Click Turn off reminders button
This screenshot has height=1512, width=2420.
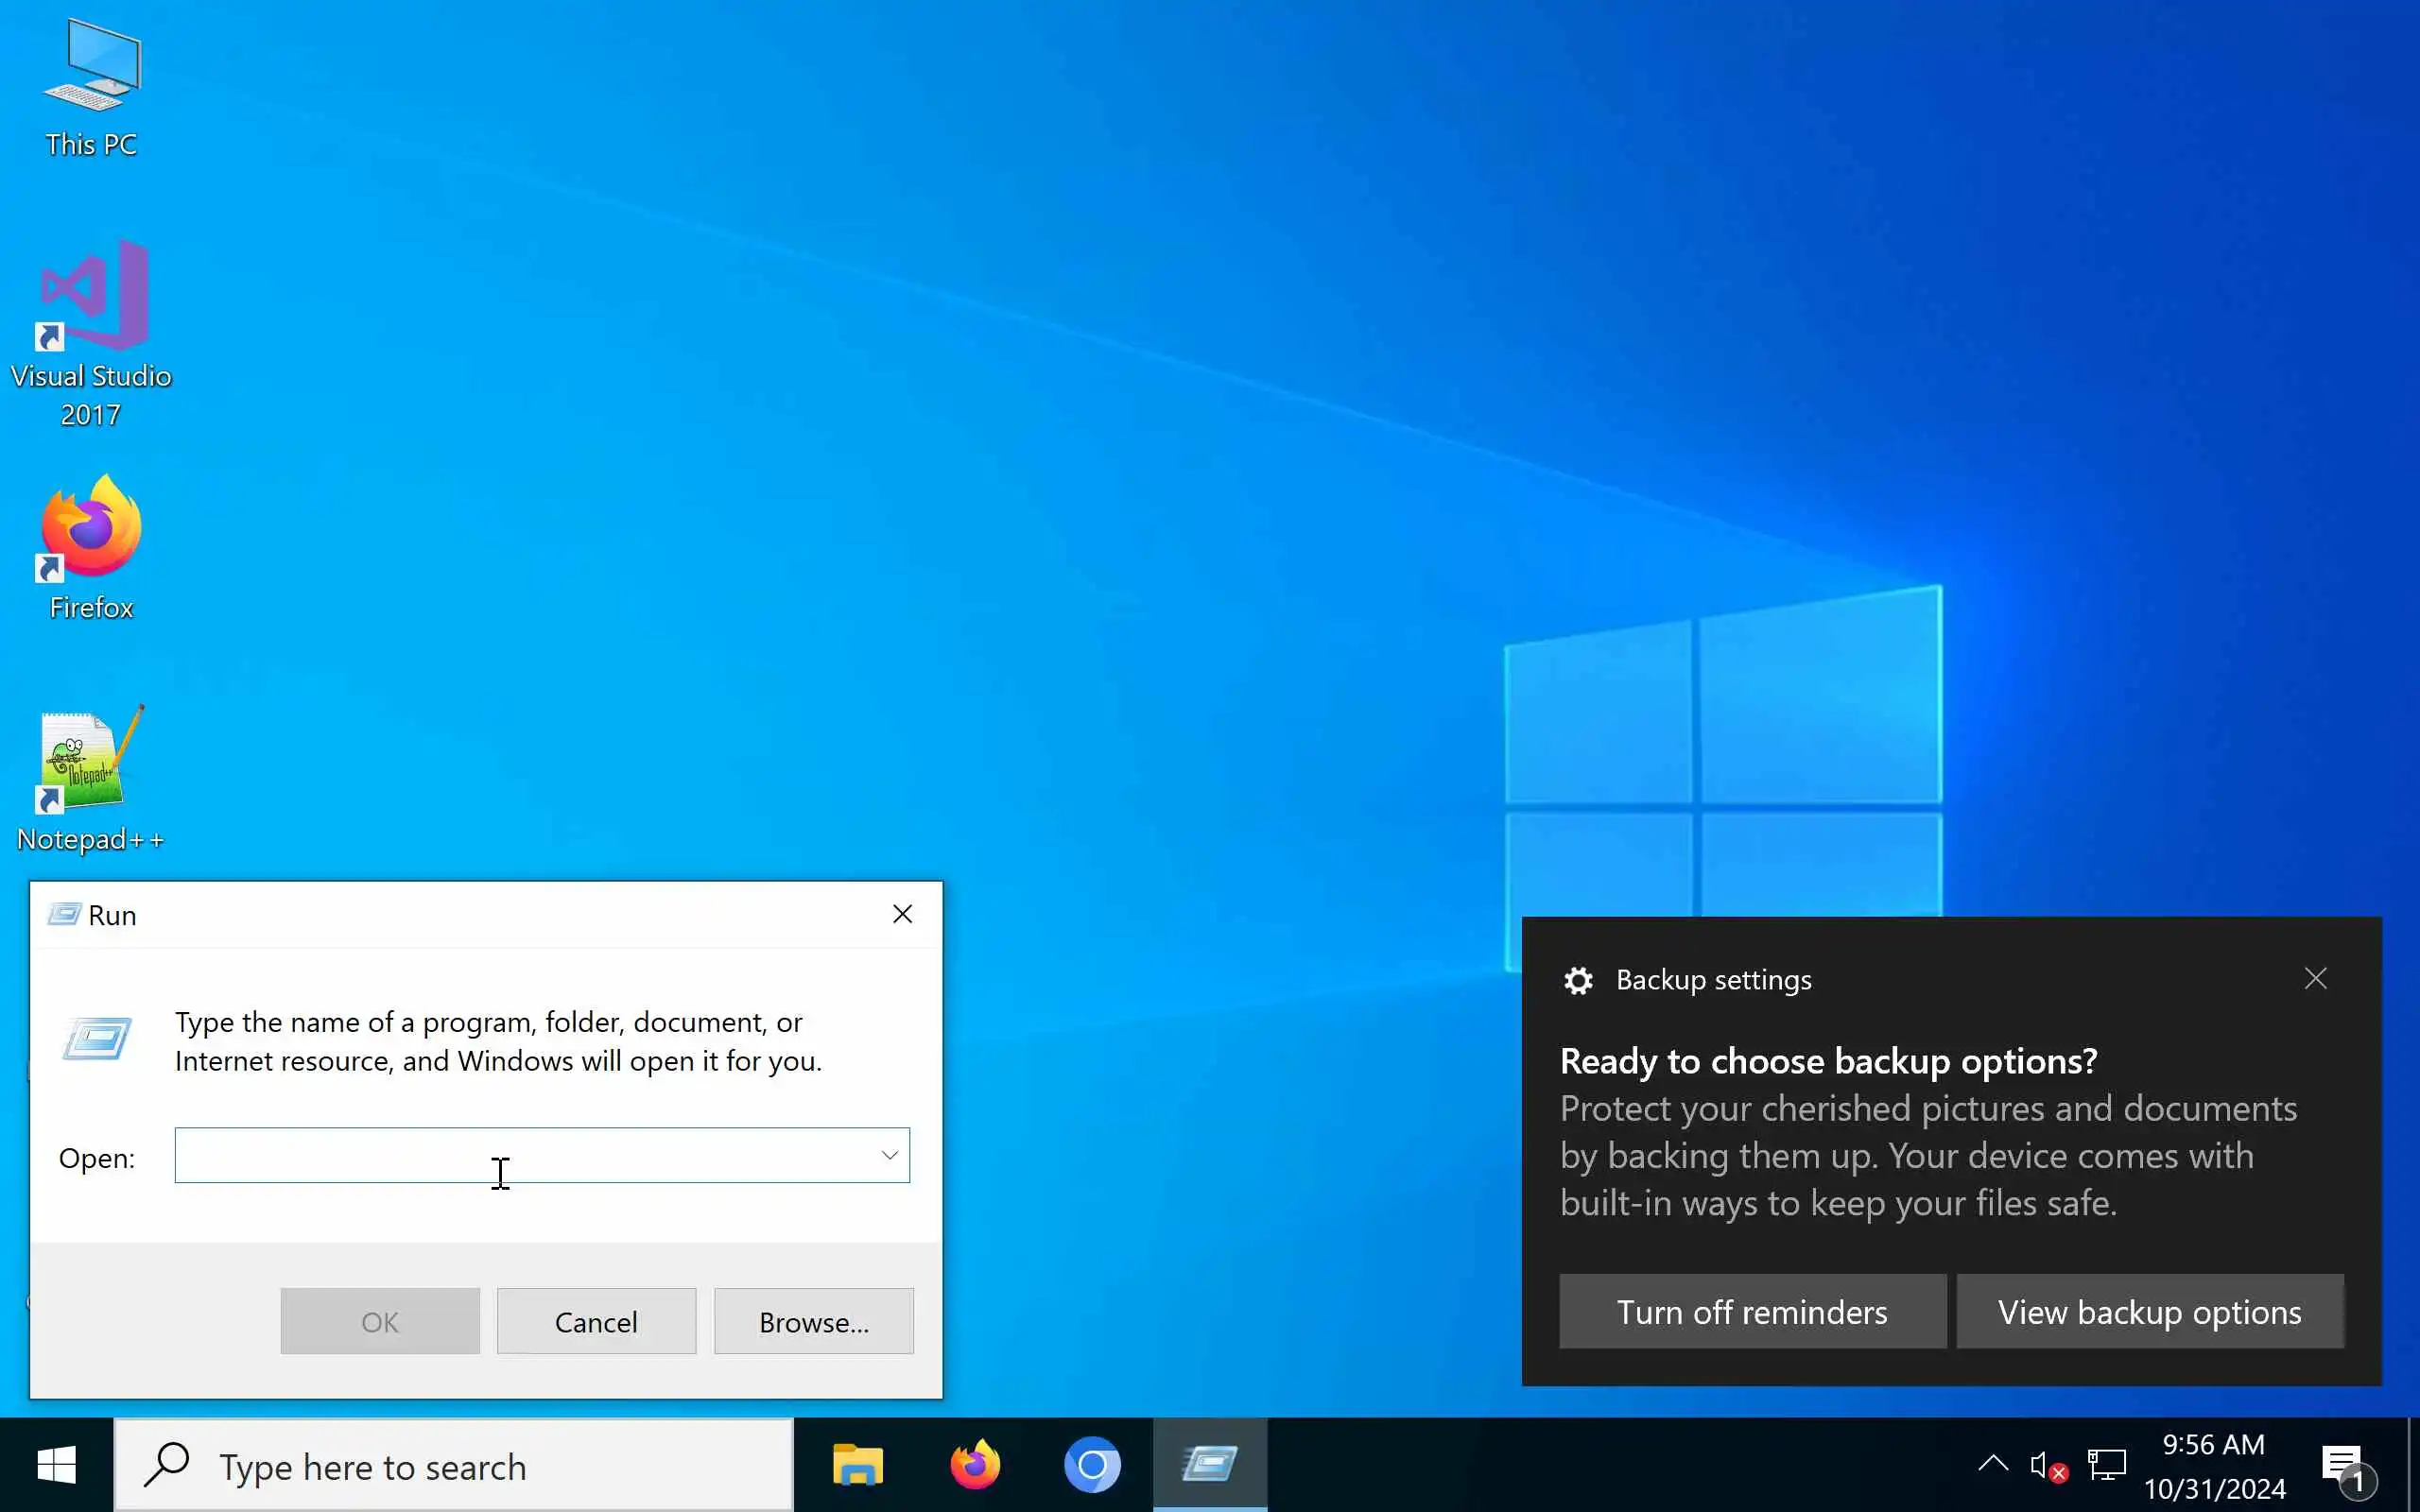(x=1752, y=1312)
